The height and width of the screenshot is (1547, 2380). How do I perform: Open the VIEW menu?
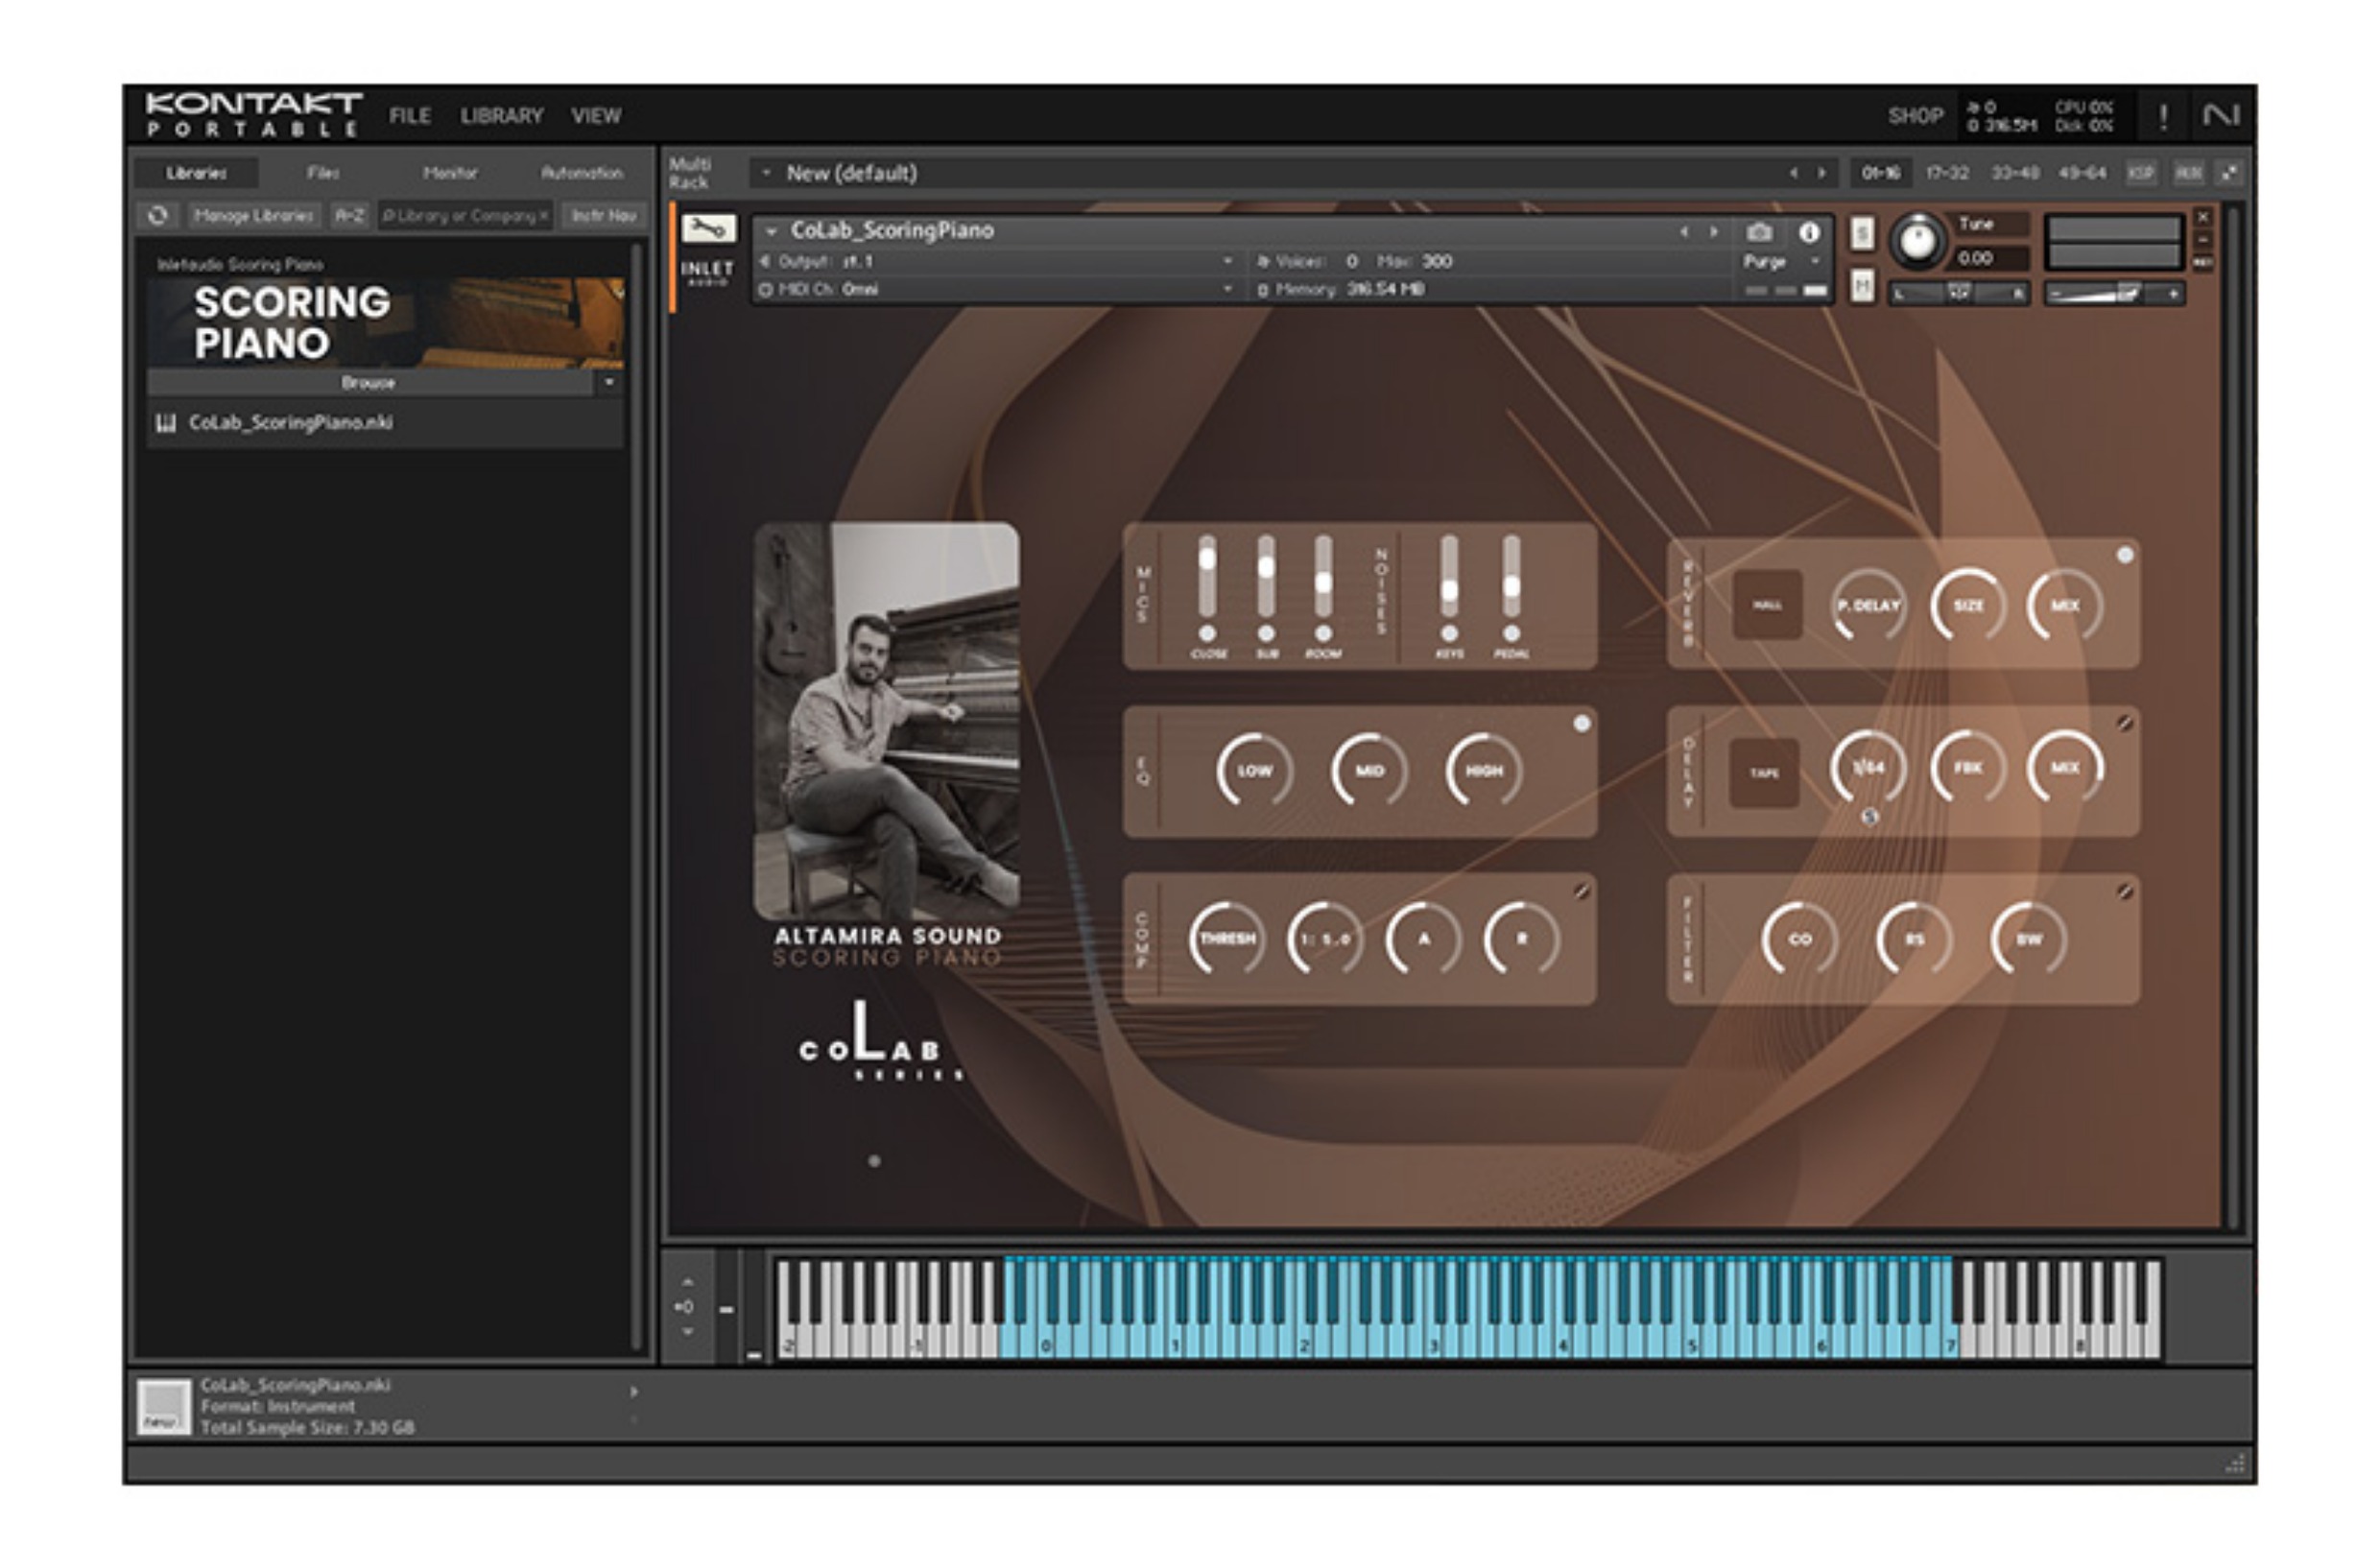click(596, 116)
